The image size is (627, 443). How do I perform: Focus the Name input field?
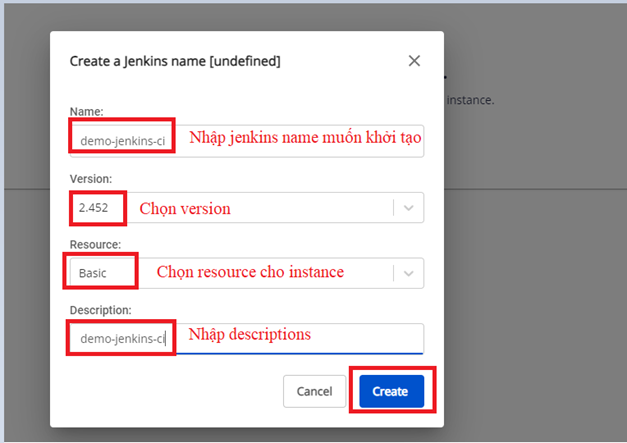pyautogui.click(x=300, y=141)
